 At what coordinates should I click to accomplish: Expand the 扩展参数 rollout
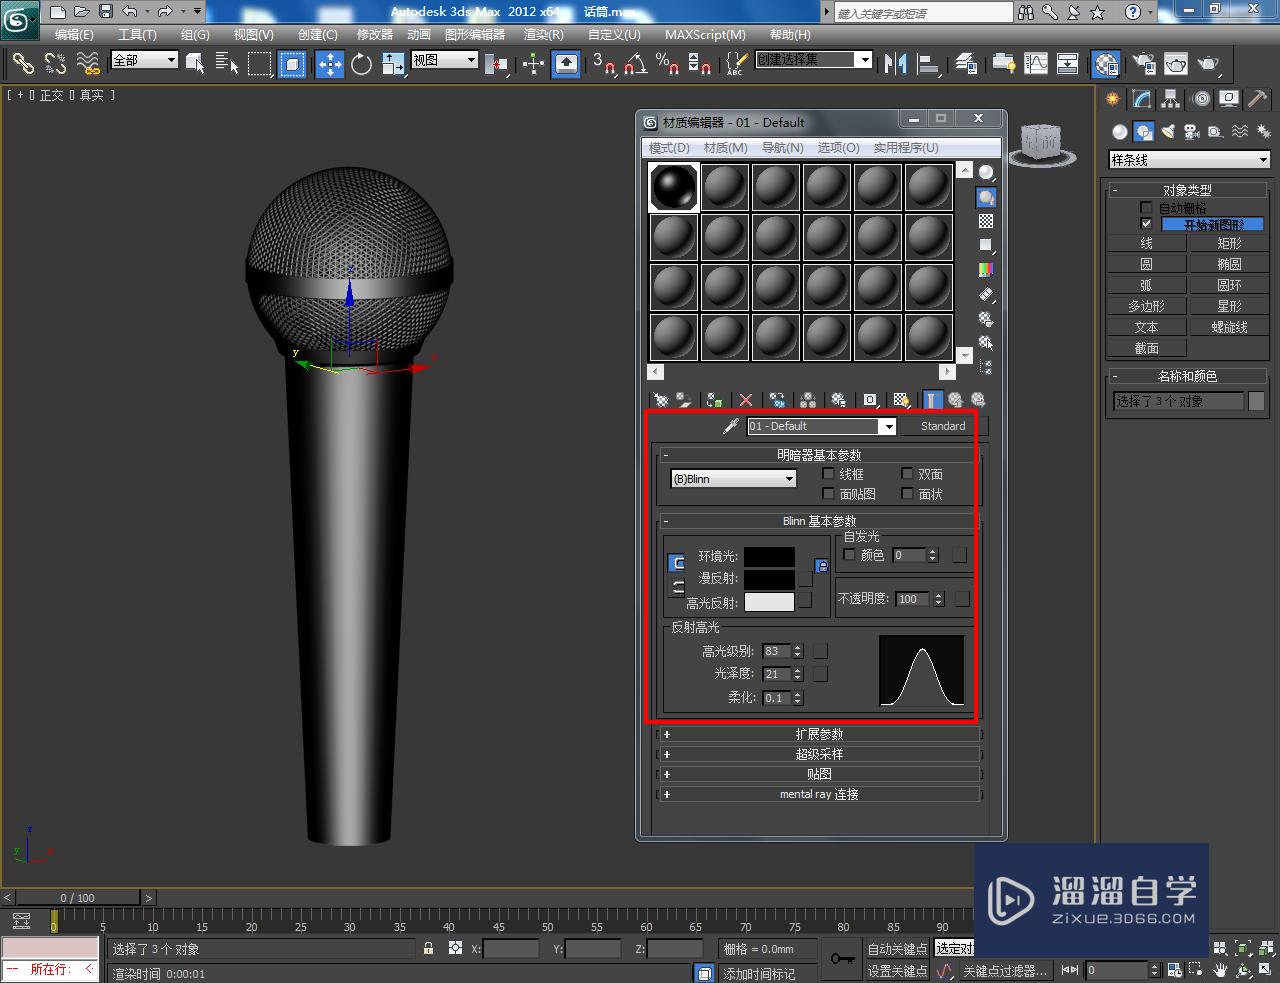pyautogui.click(x=819, y=734)
